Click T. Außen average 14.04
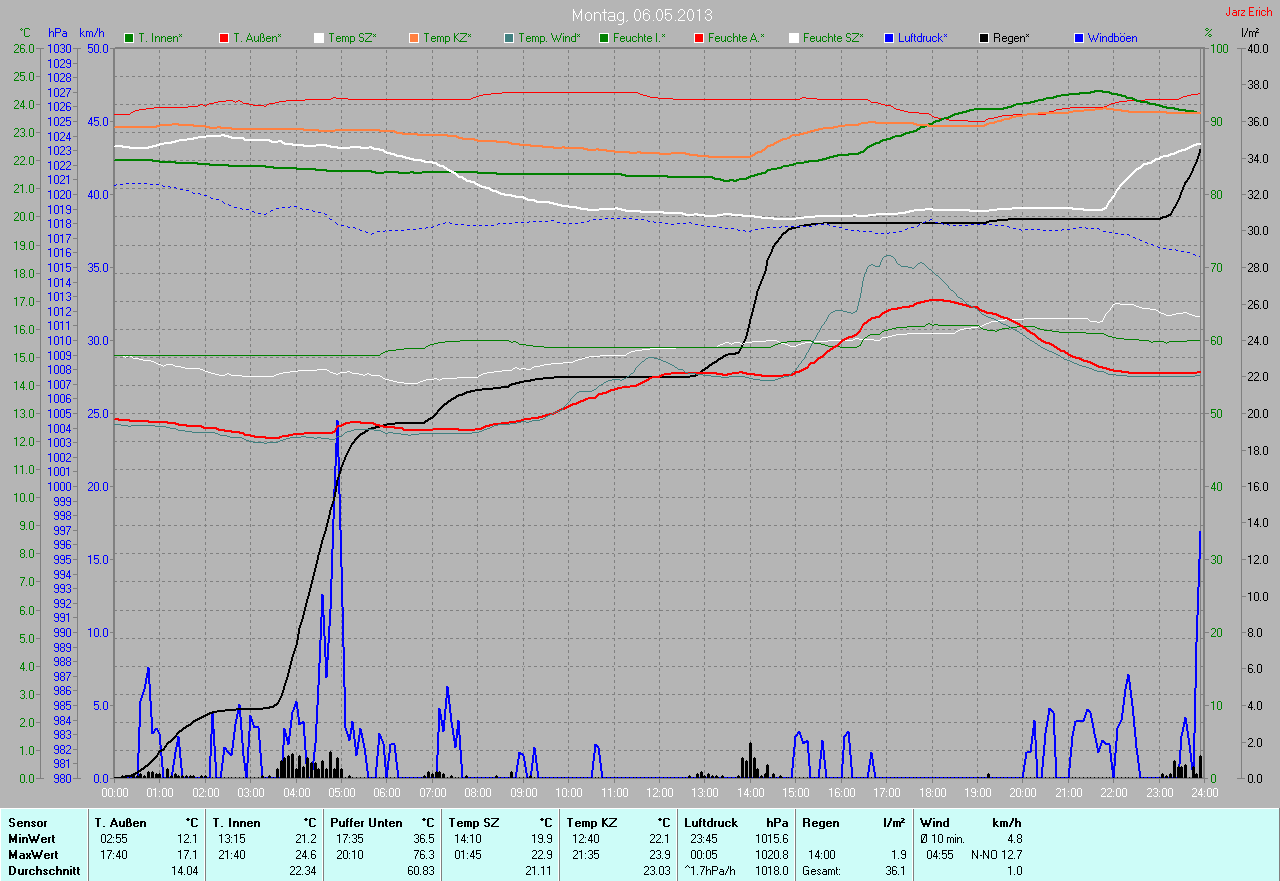The height and width of the screenshot is (881, 1280). pyautogui.click(x=185, y=871)
